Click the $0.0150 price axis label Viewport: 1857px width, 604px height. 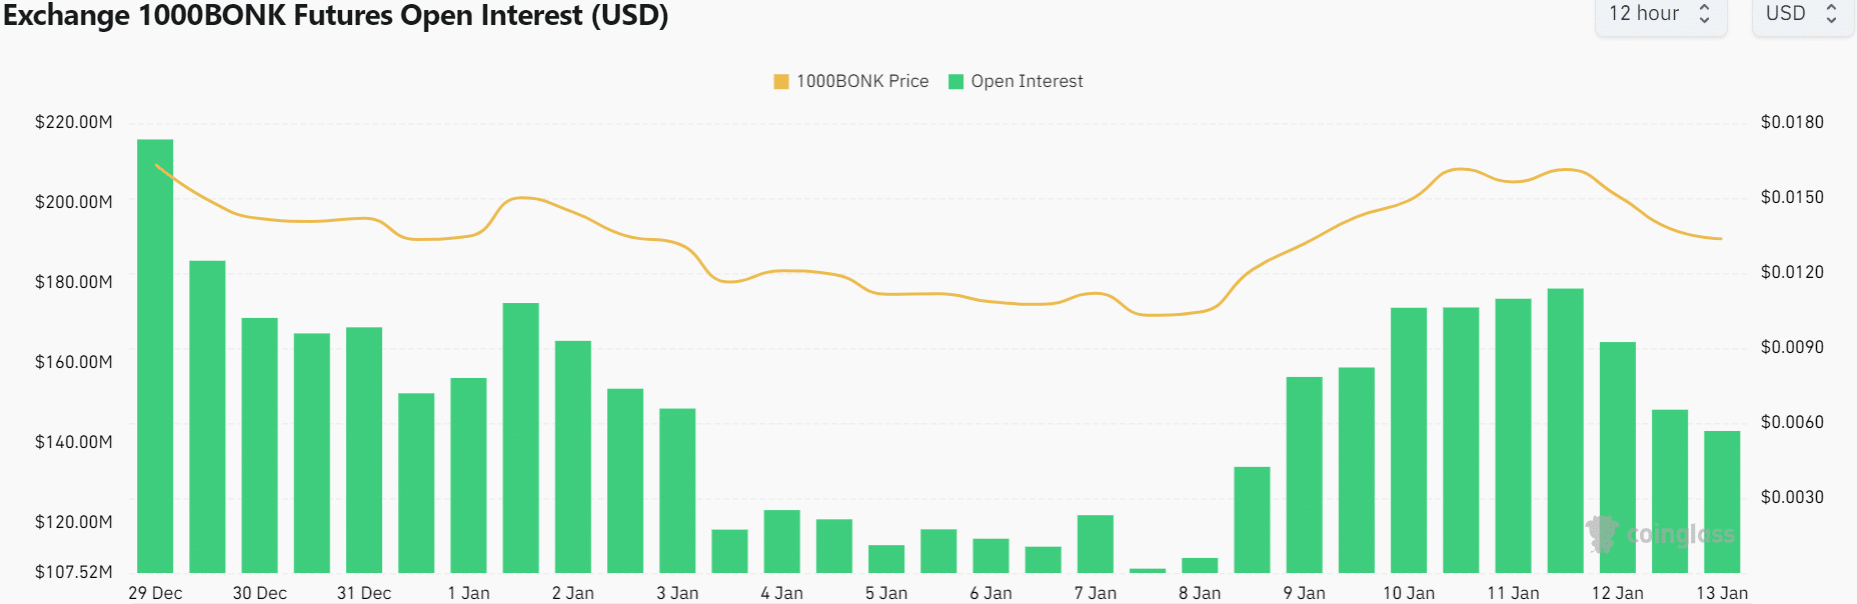coord(1792,197)
